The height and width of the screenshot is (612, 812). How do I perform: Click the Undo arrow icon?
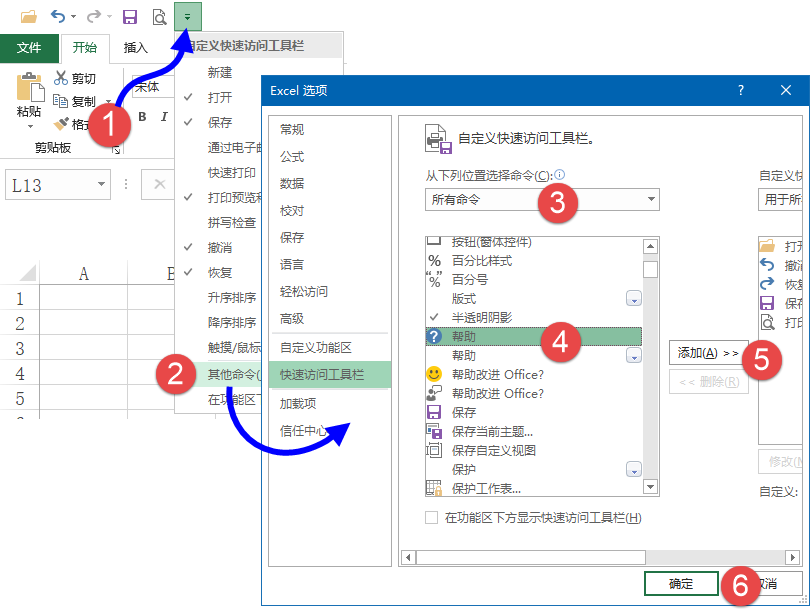click(x=57, y=17)
